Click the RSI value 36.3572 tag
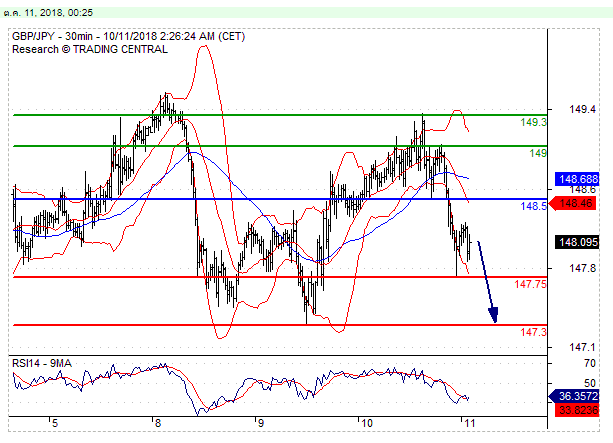613x443 pixels. point(575,396)
